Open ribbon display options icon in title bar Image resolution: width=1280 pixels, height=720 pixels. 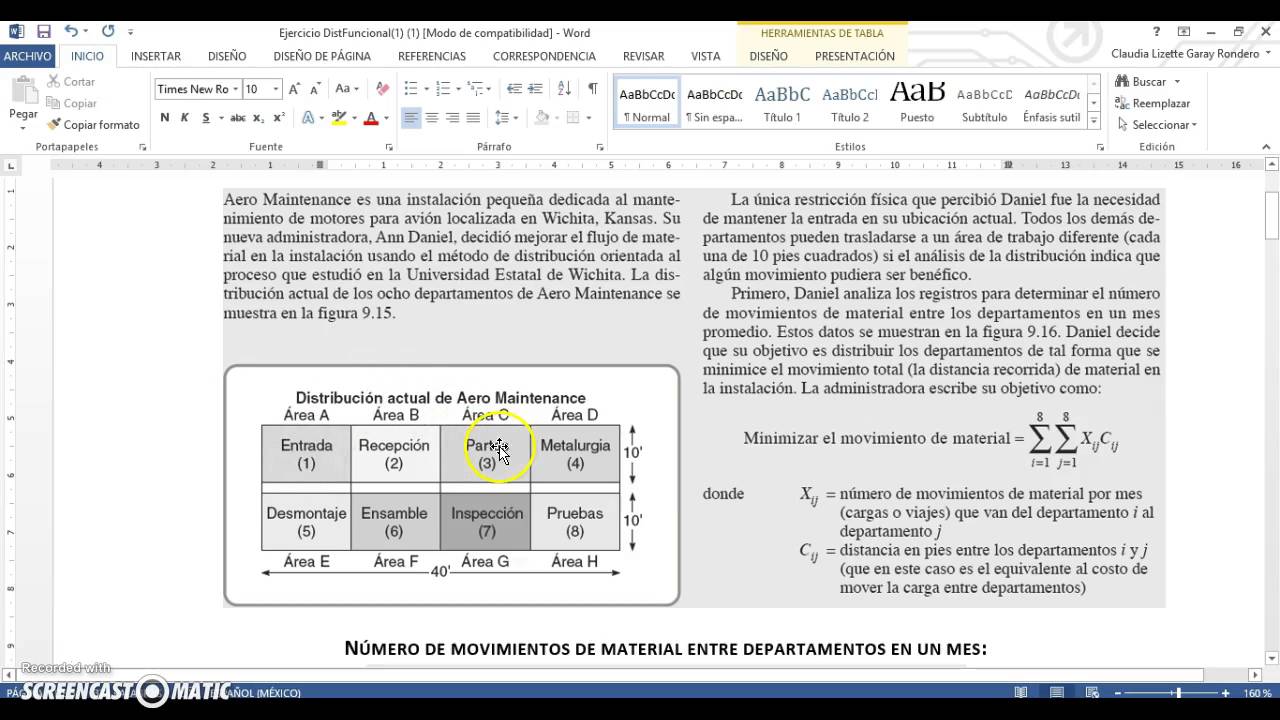[x=1184, y=32]
